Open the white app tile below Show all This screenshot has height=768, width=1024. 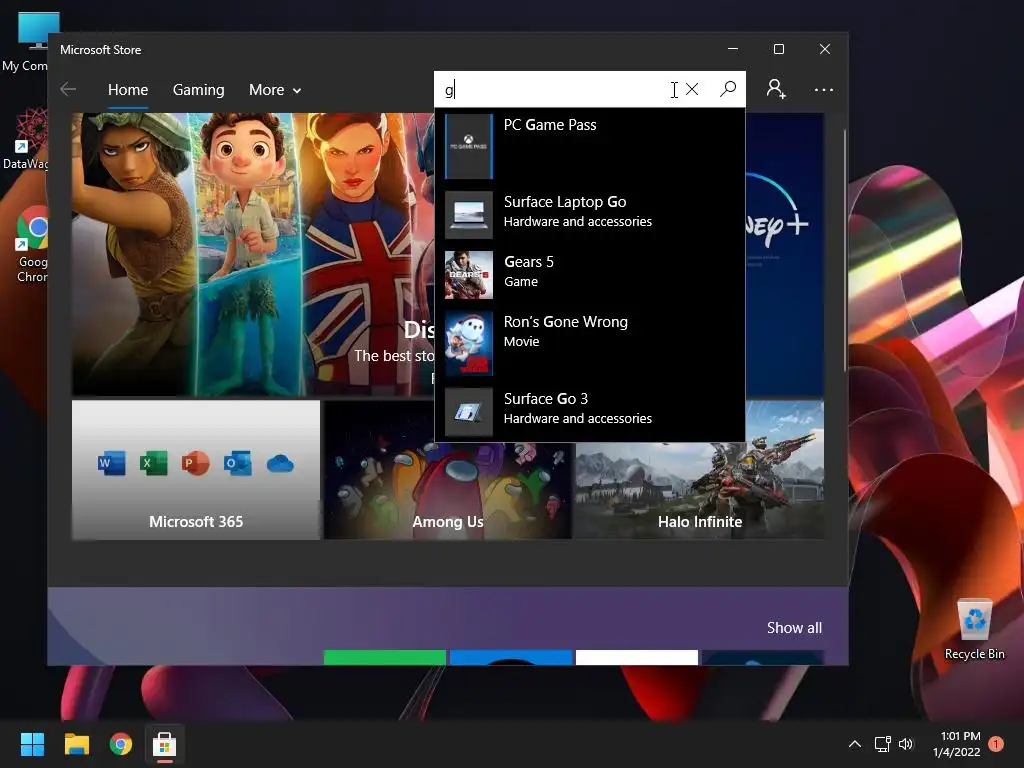coord(637,657)
